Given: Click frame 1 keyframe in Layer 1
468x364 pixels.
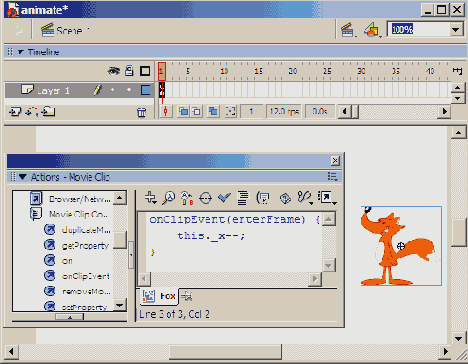Looking at the screenshot, I should (x=162, y=90).
